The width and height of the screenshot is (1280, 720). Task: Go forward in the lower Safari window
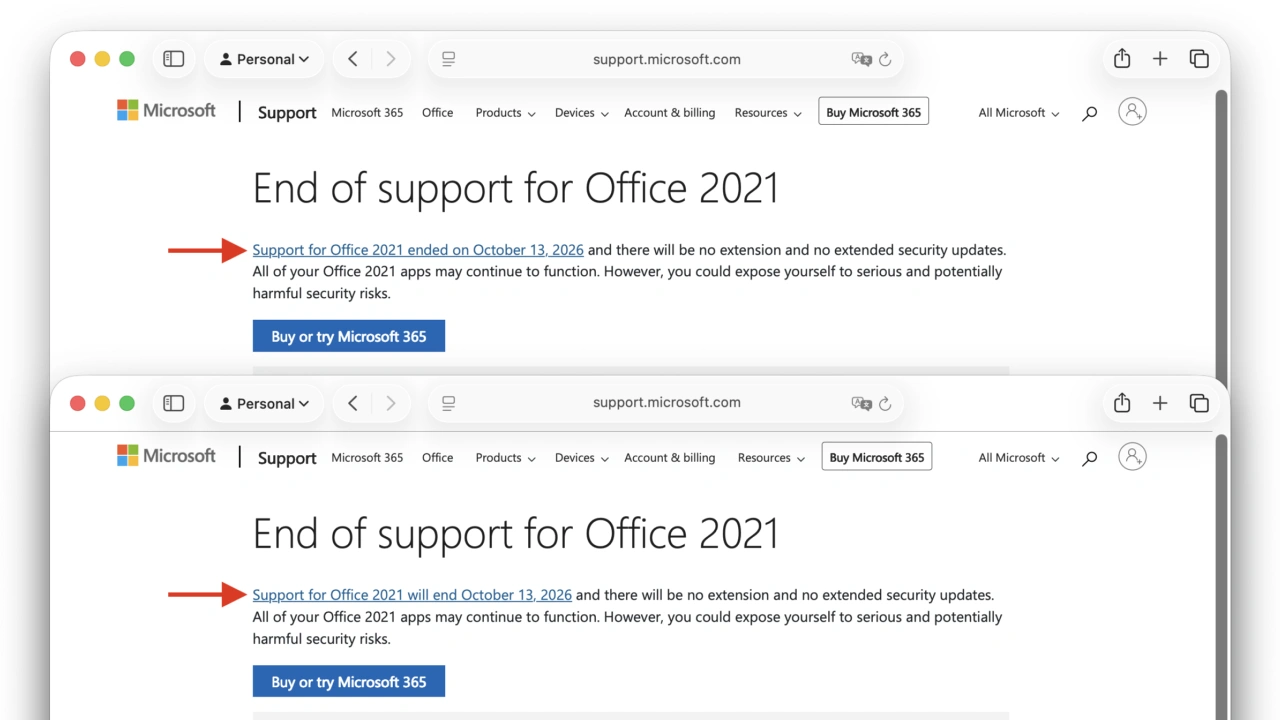coord(391,403)
